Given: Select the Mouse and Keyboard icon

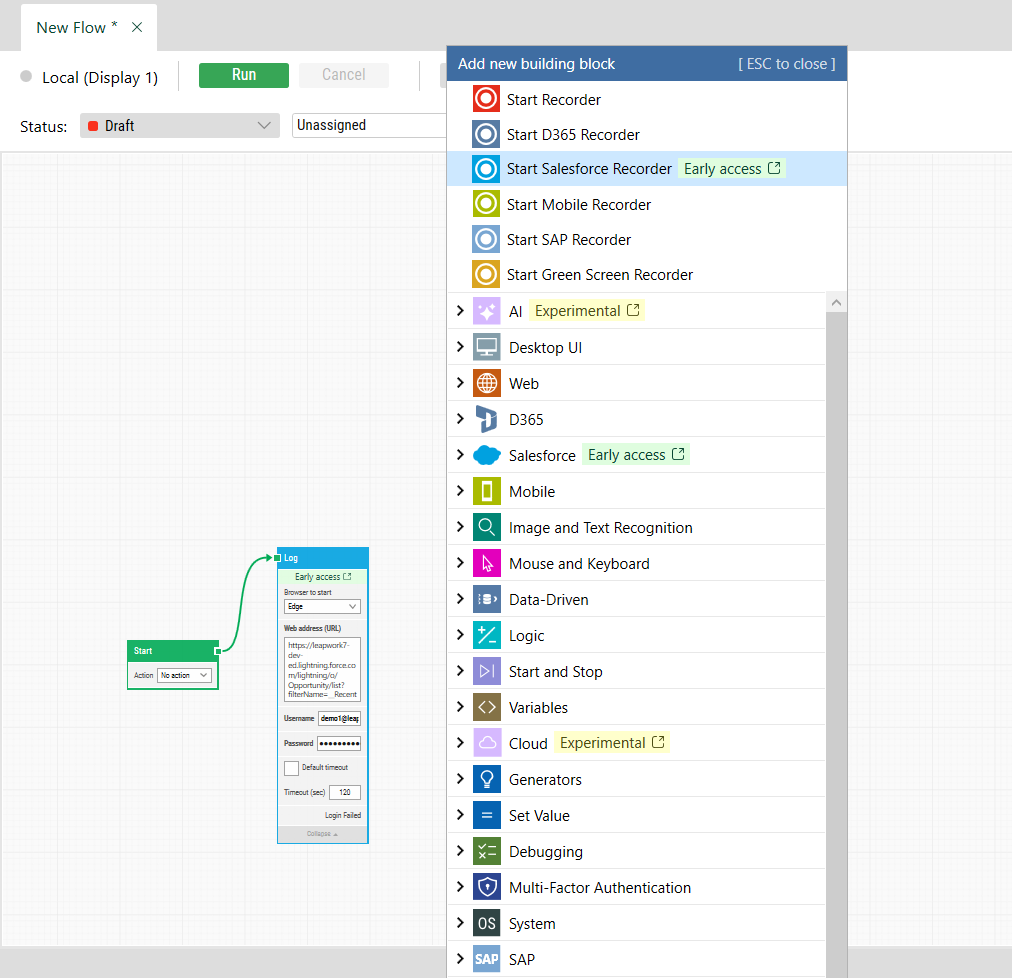Looking at the screenshot, I should pos(489,563).
